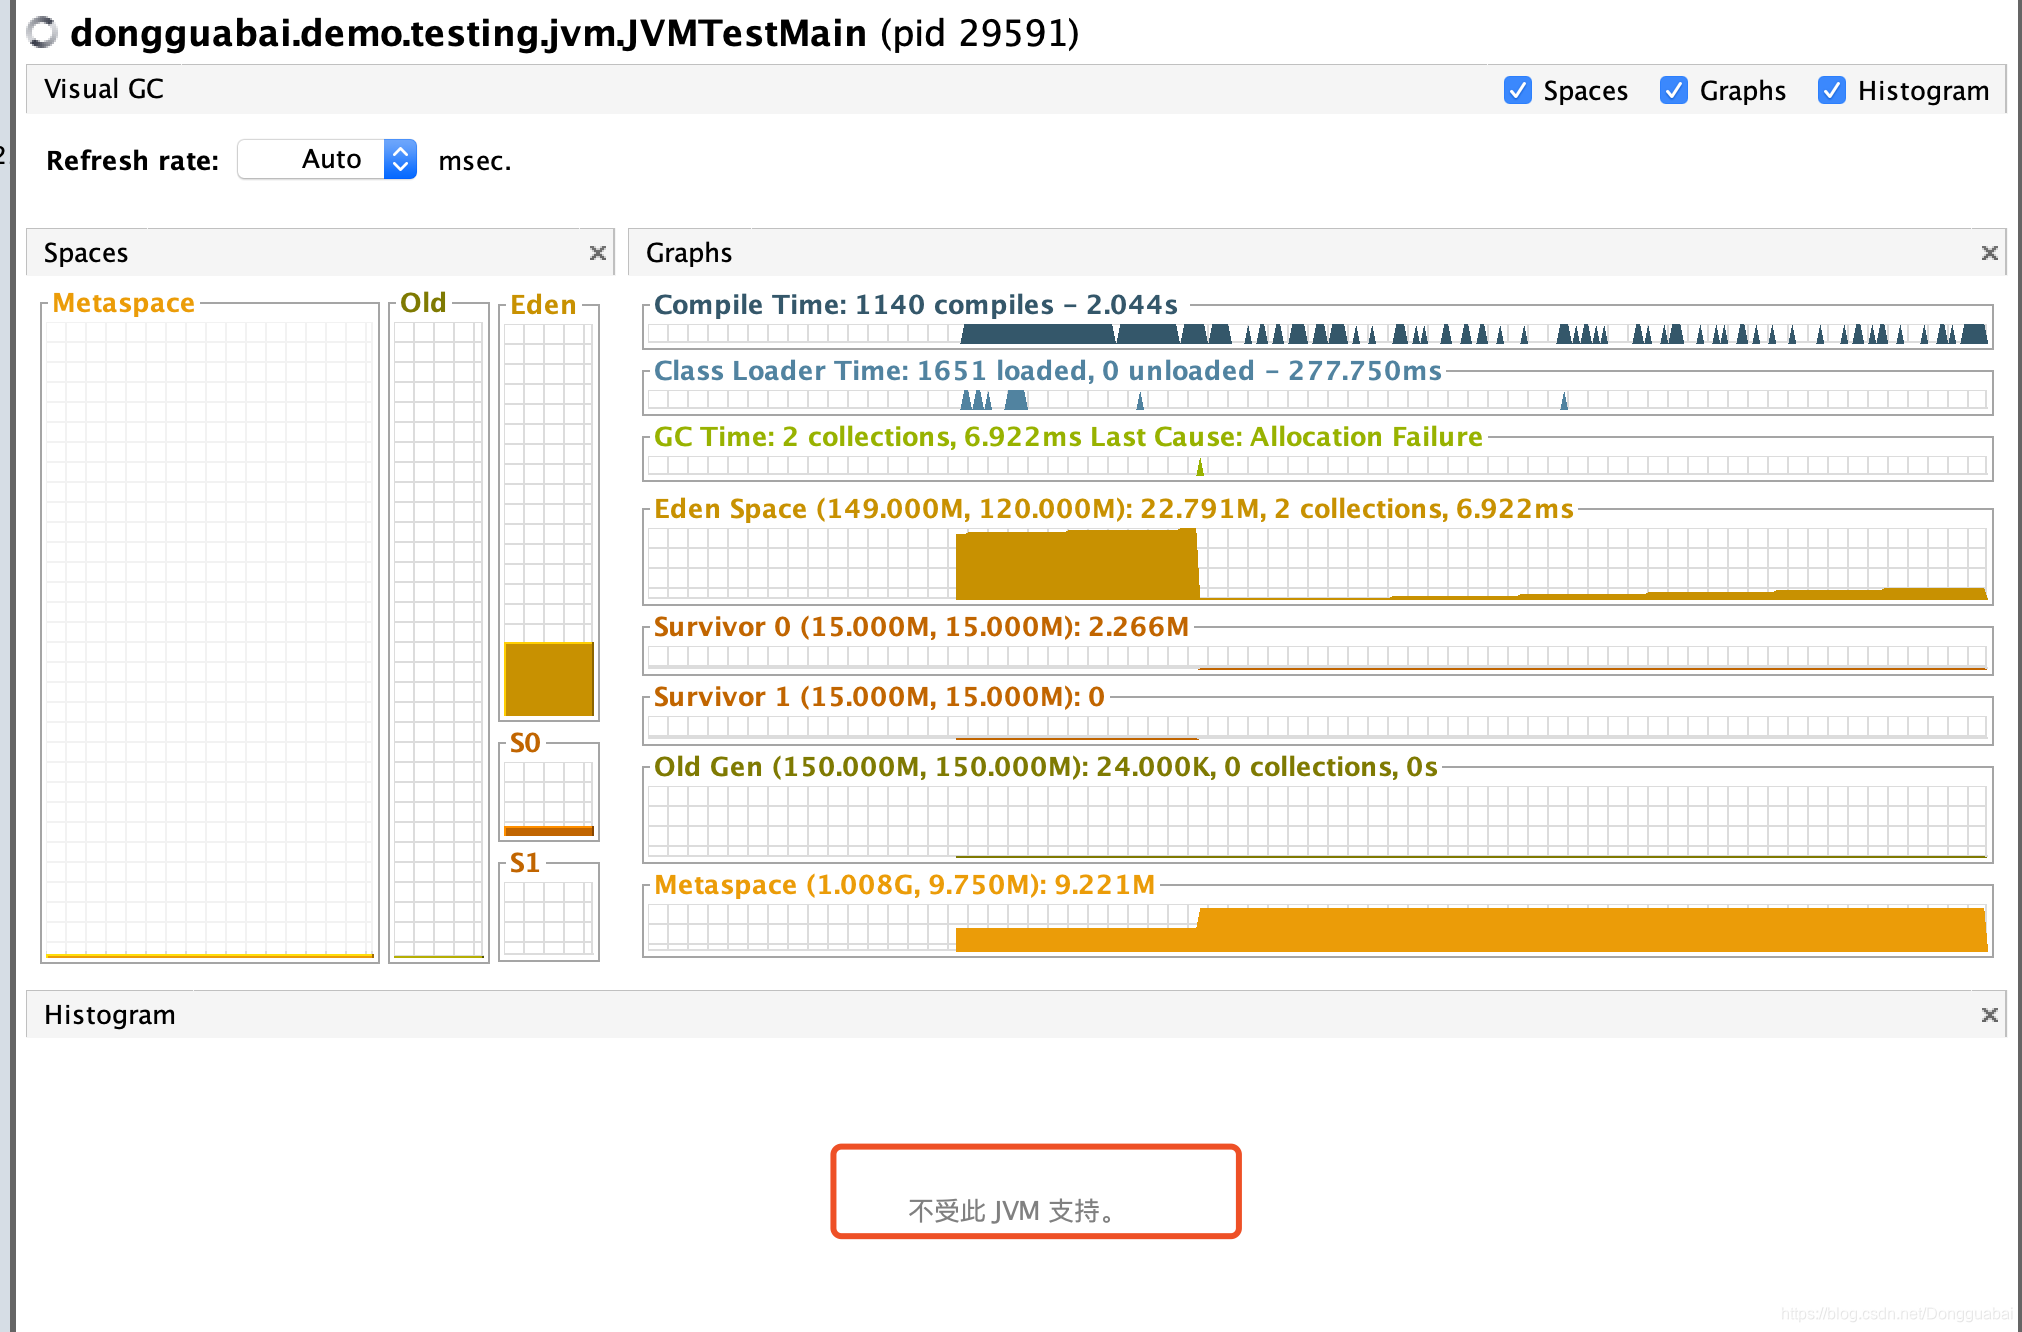Click the refresh rate up stepper arrow
Viewport: 2022px width, 1332px height.
click(x=399, y=151)
